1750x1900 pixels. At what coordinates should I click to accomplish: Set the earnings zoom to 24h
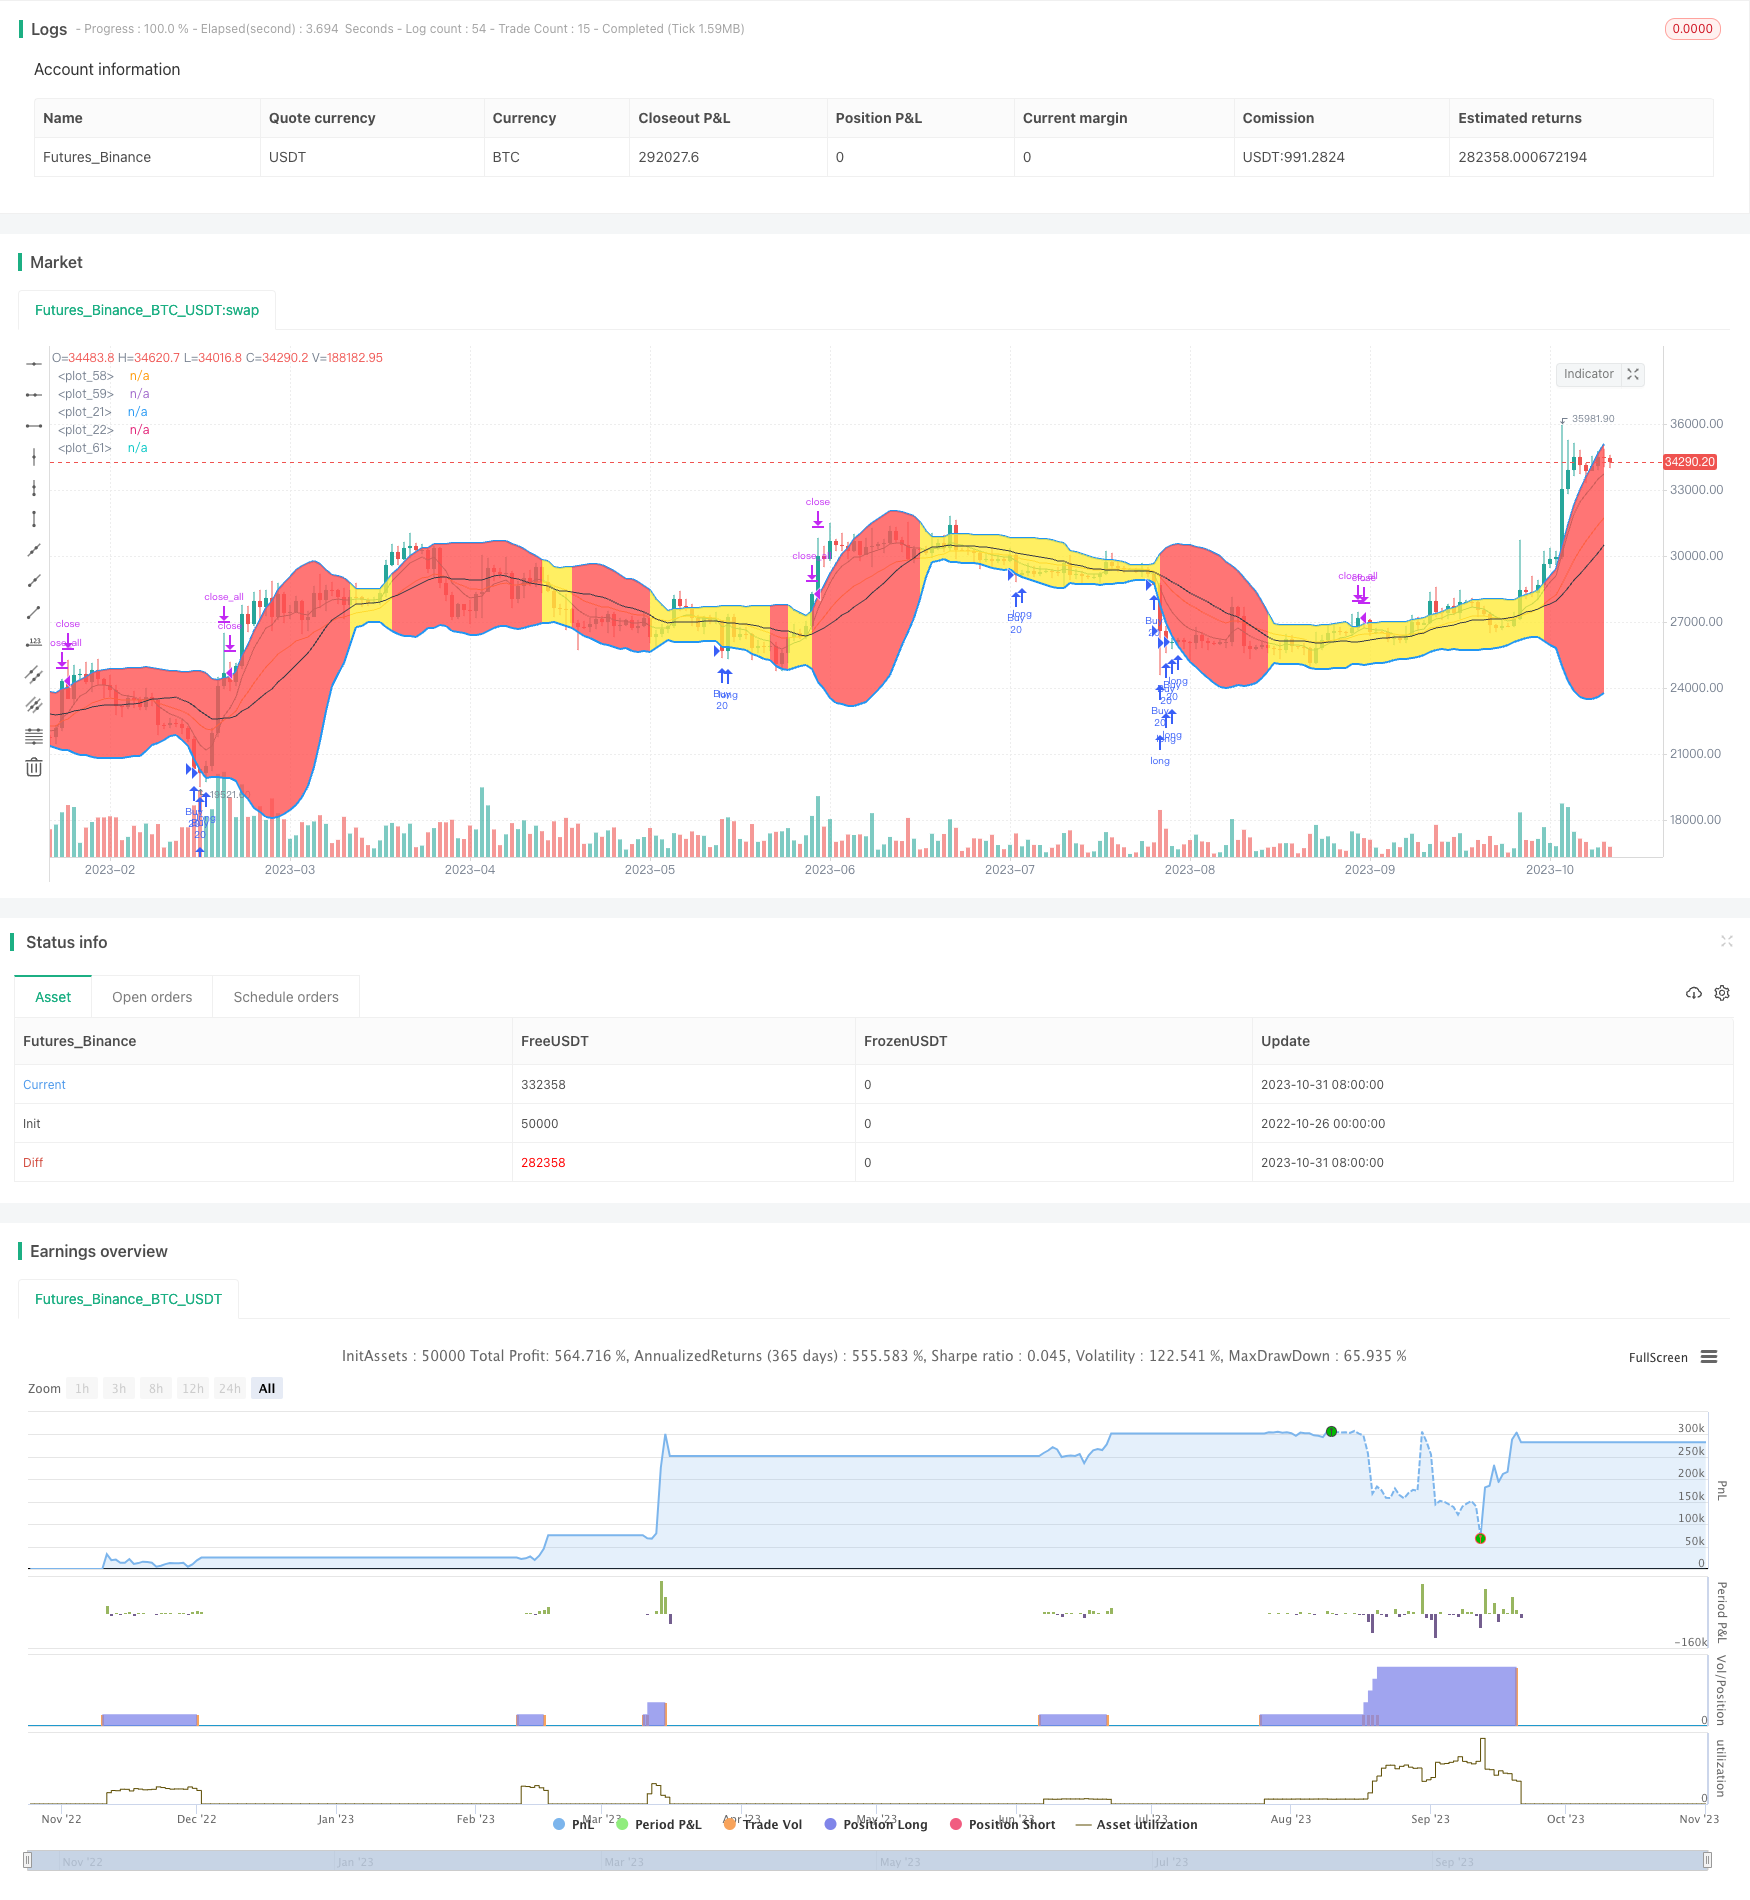coord(230,1388)
